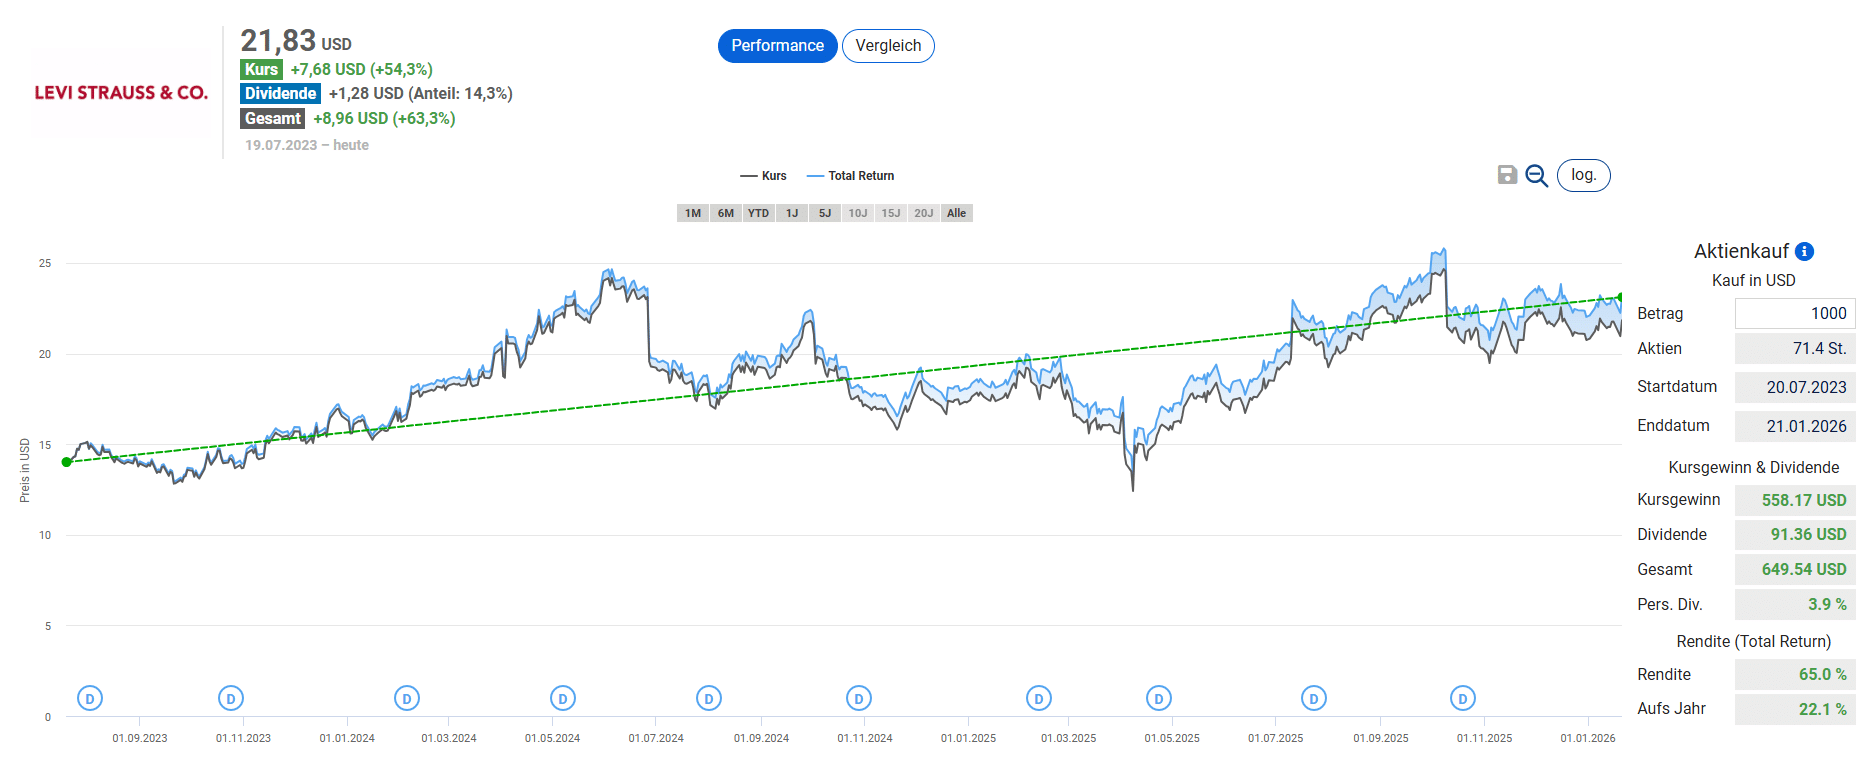Image resolution: width=1873 pixels, height=760 pixels.
Task: Toggle the Kurs series in legend
Action: pyautogui.click(x=764, y=176)
